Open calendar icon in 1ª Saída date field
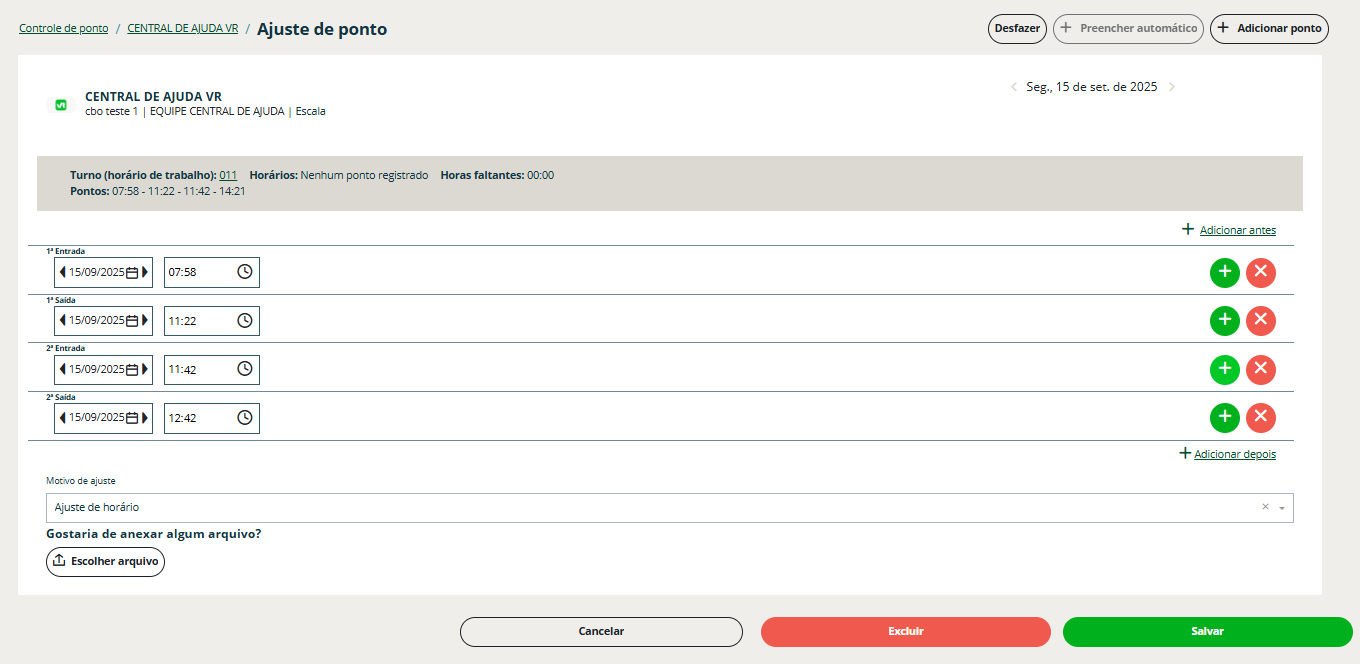1360x664 pixels. (x=132, y=321)
